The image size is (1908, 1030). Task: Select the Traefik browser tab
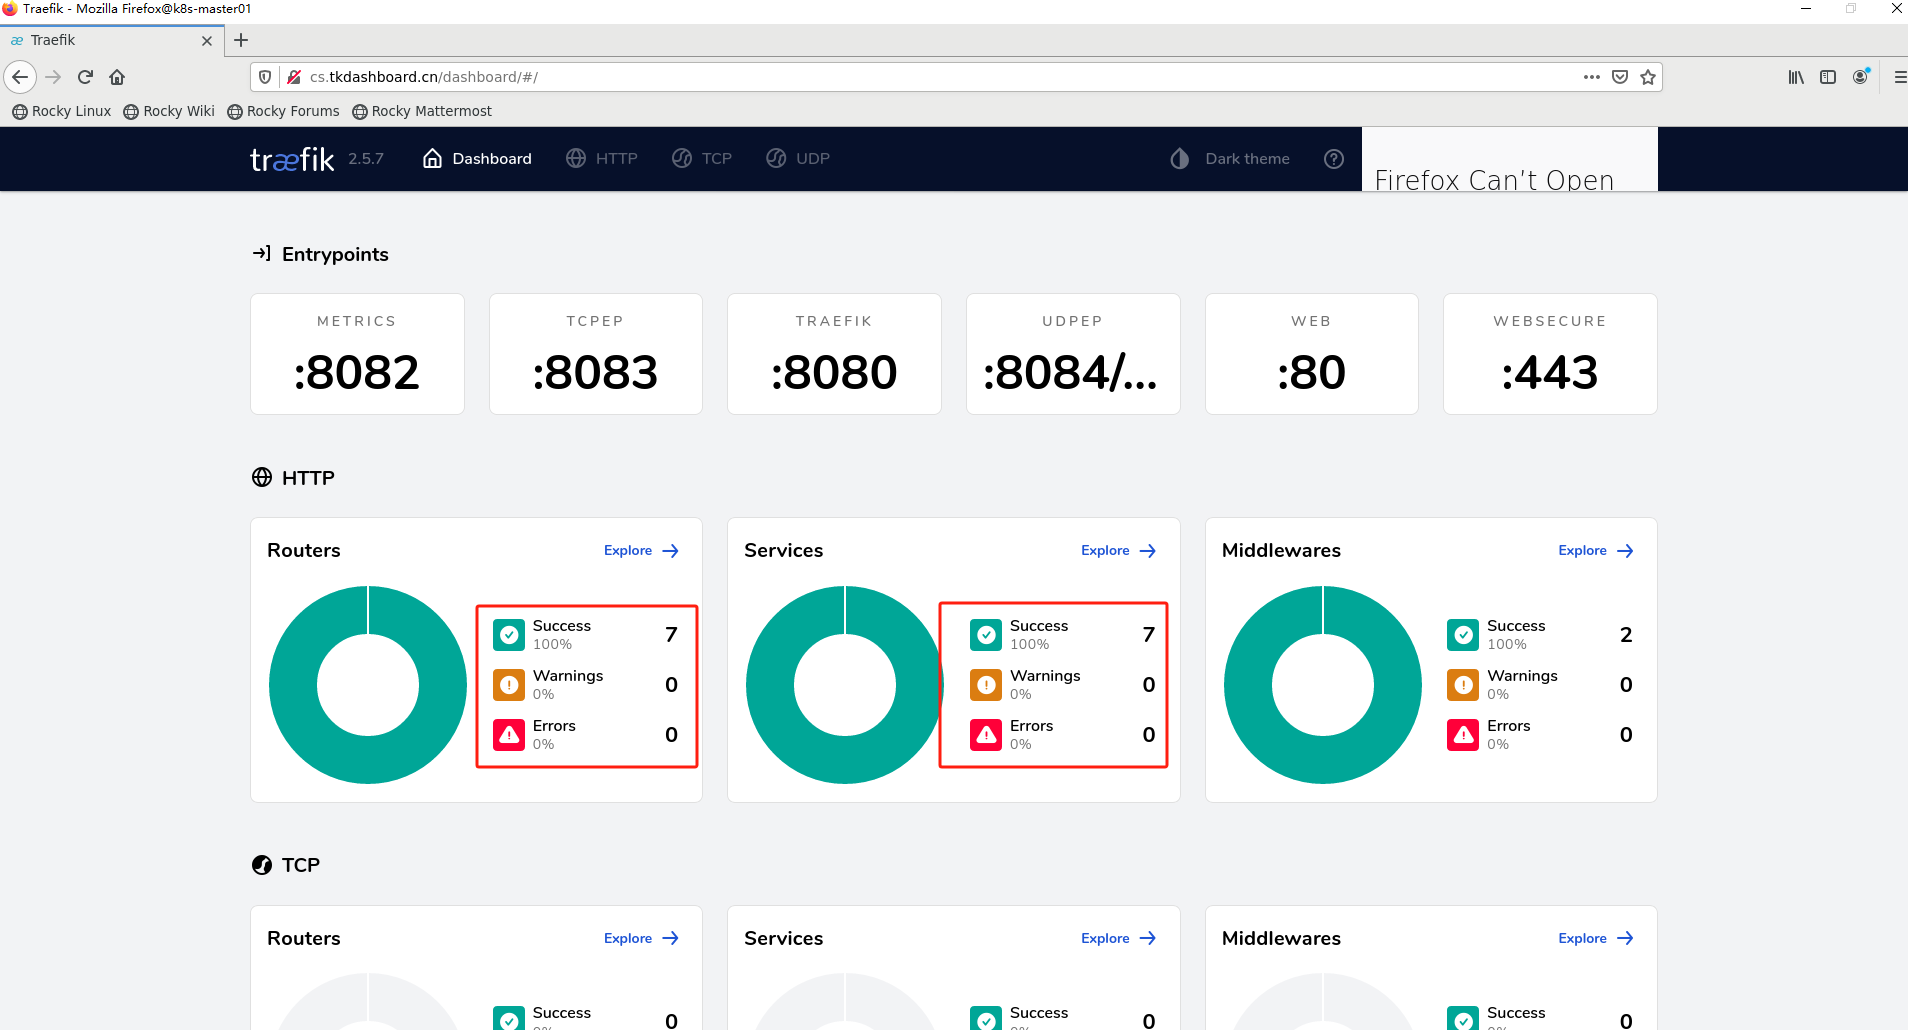(x=112, y=41)
